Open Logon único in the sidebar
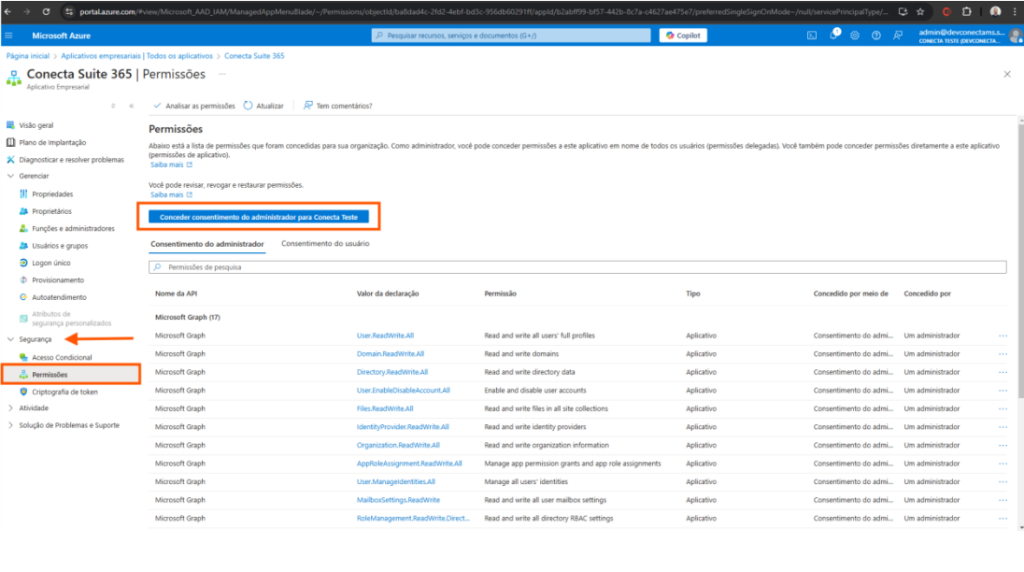Screen dimensions: 1024x572 click(x=51, y=263)
